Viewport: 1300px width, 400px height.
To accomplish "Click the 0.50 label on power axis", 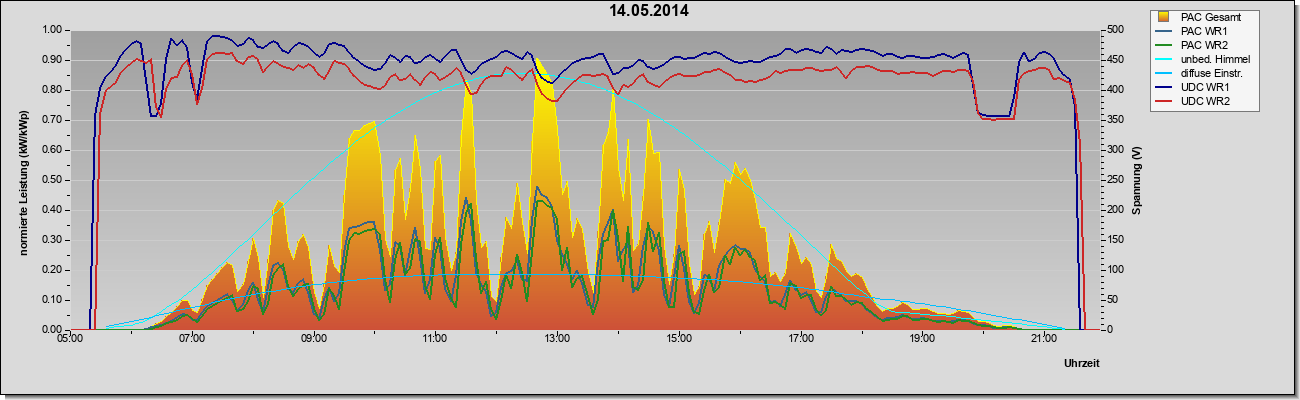I will click(x=50, y=179).
